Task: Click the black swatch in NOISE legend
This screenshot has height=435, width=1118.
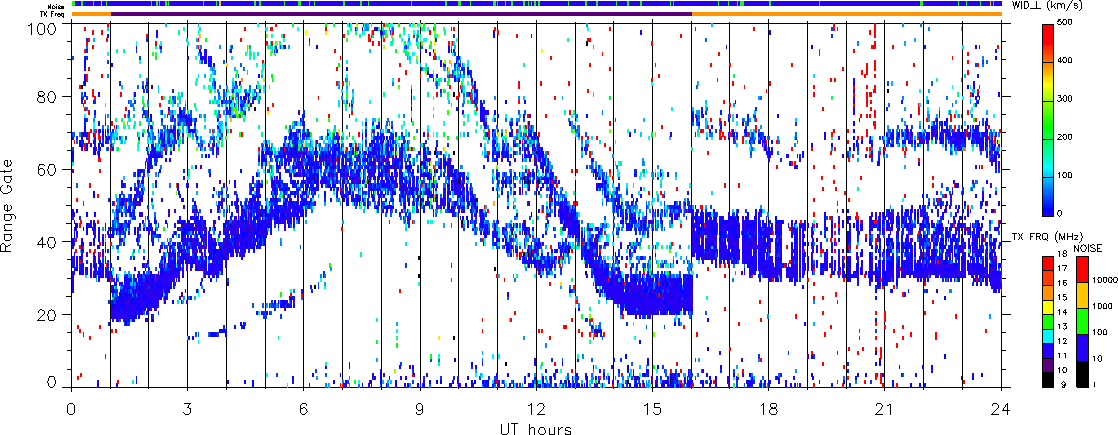Action: click(1082, 374)
